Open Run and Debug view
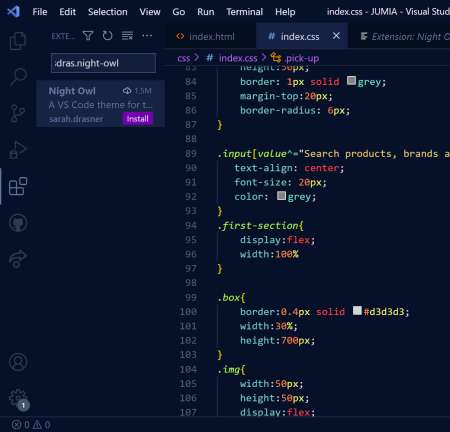Viewport: 450px width, 432px height. [18, 150]
